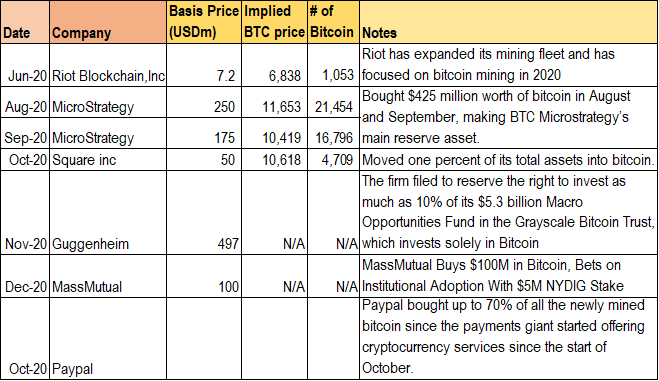Screen dimensions: 659x381
Task: Click the Basis Price (USDm) header
Action: pyautogui.click(x=204, y=22)
